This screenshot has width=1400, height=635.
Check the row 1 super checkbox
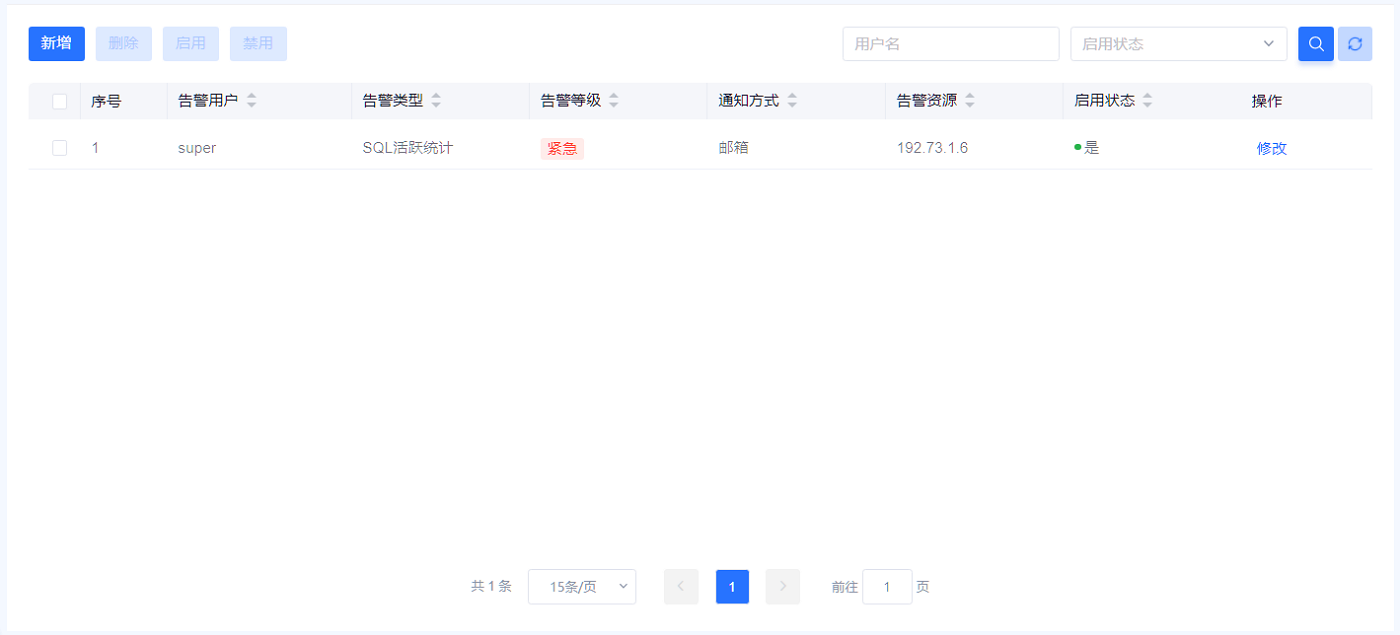tap(60, 148)
